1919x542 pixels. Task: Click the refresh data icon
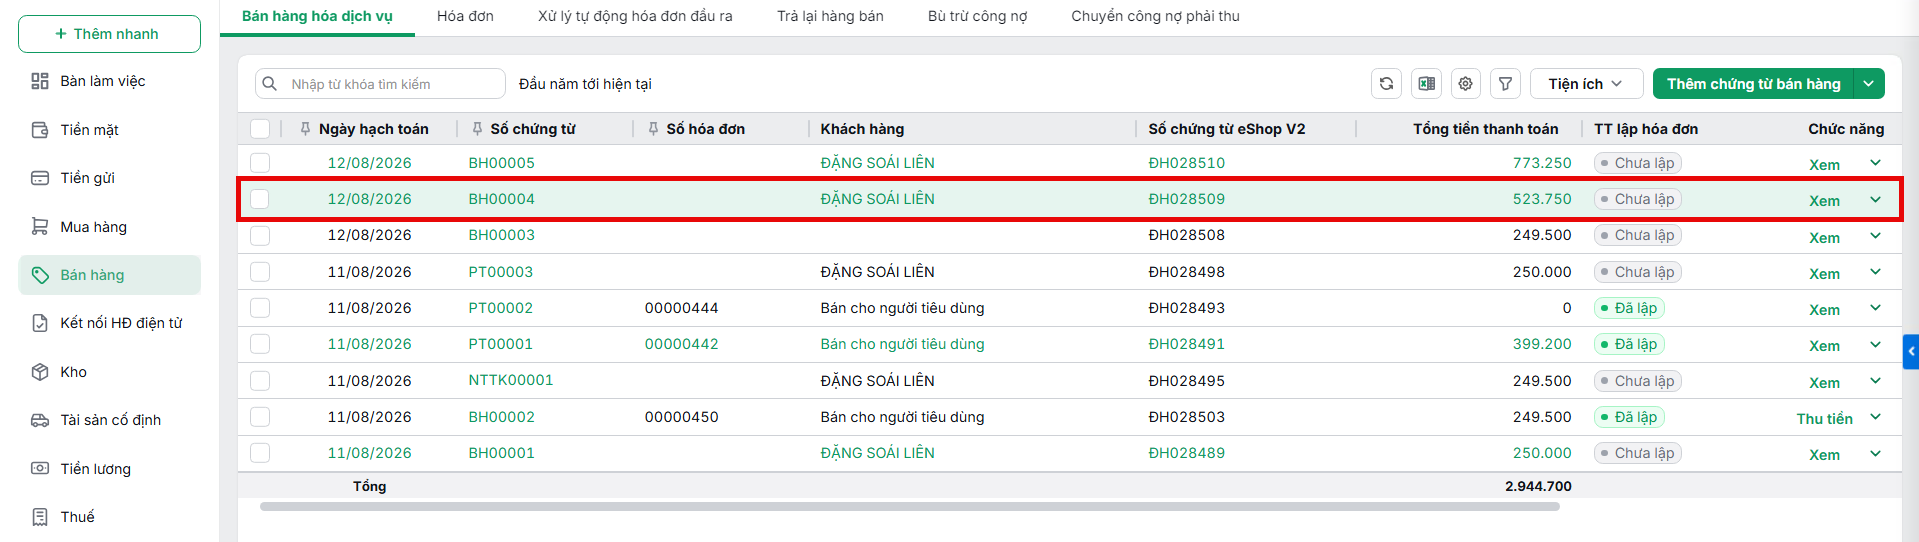[1386, 84]
